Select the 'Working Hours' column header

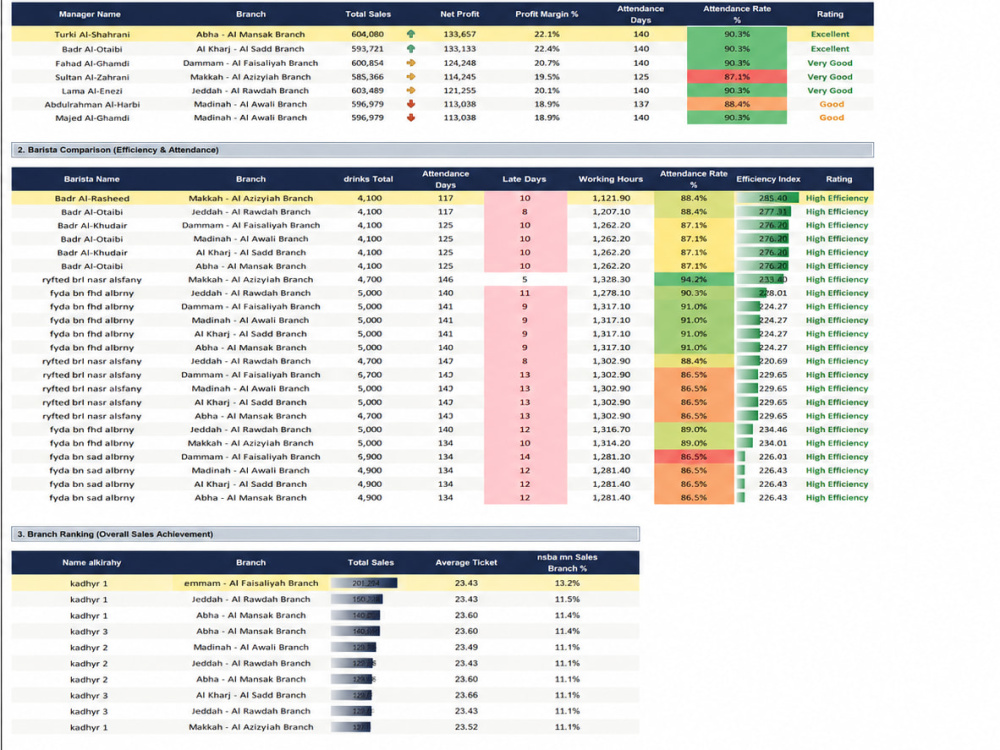tap(610, 179)
